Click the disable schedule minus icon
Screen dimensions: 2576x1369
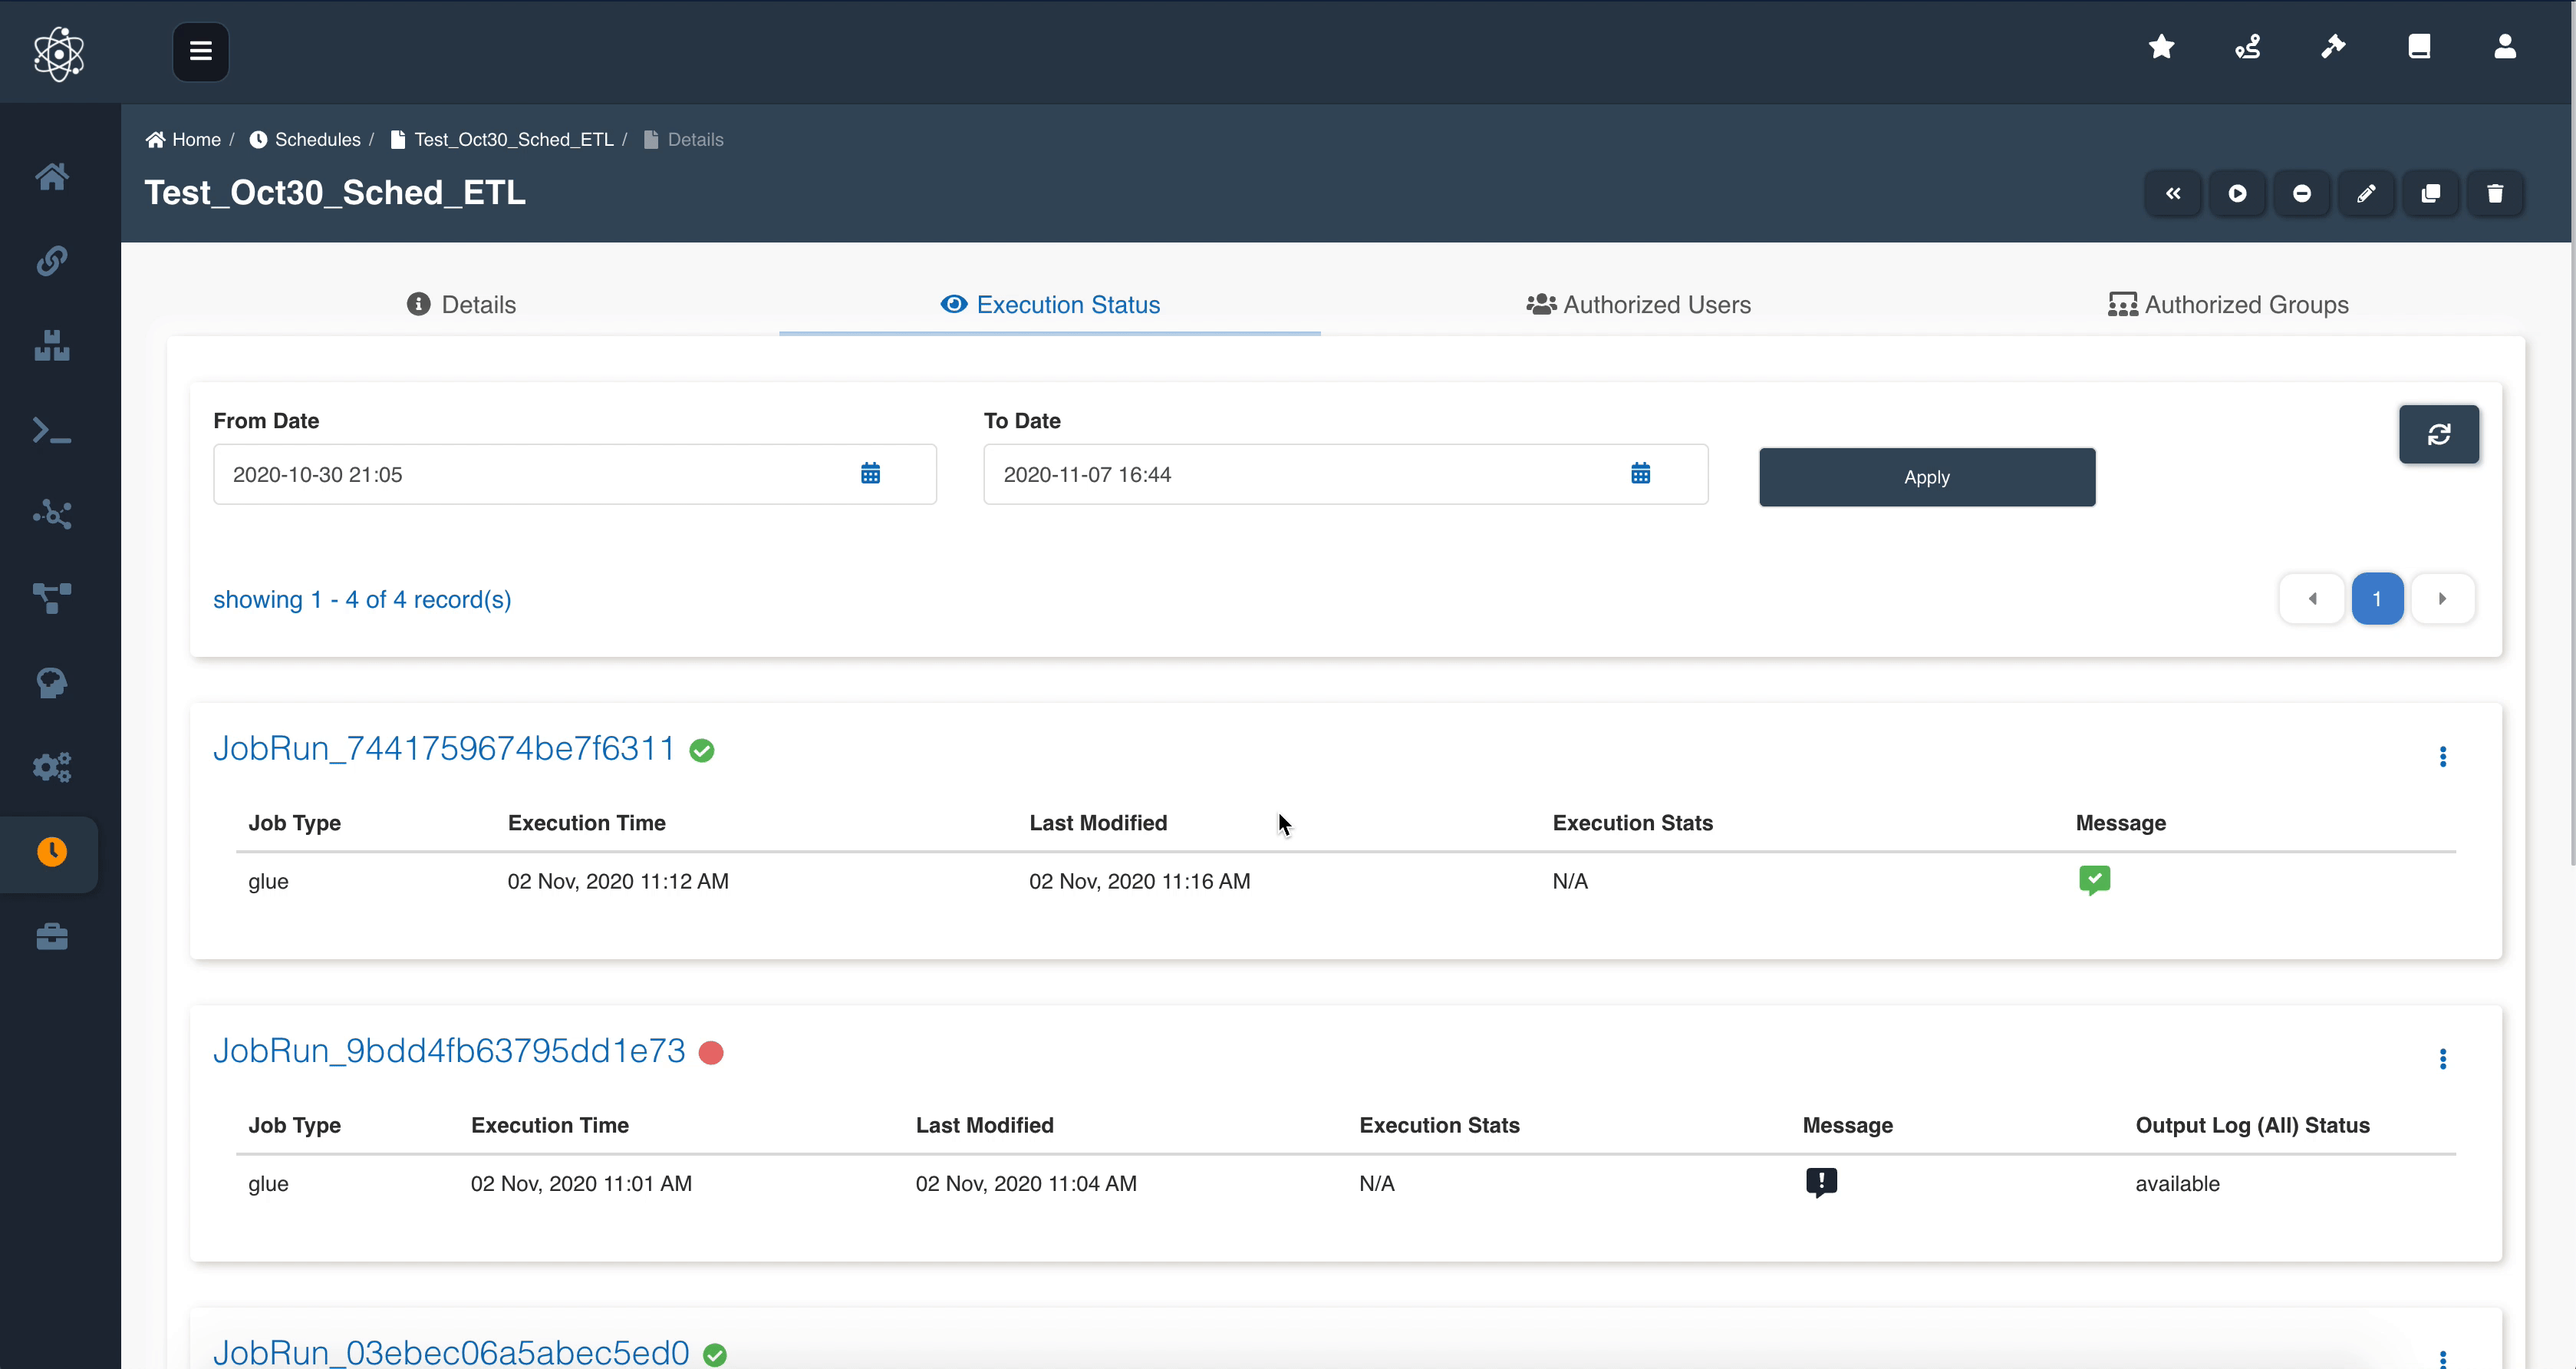coord(2301,194)
